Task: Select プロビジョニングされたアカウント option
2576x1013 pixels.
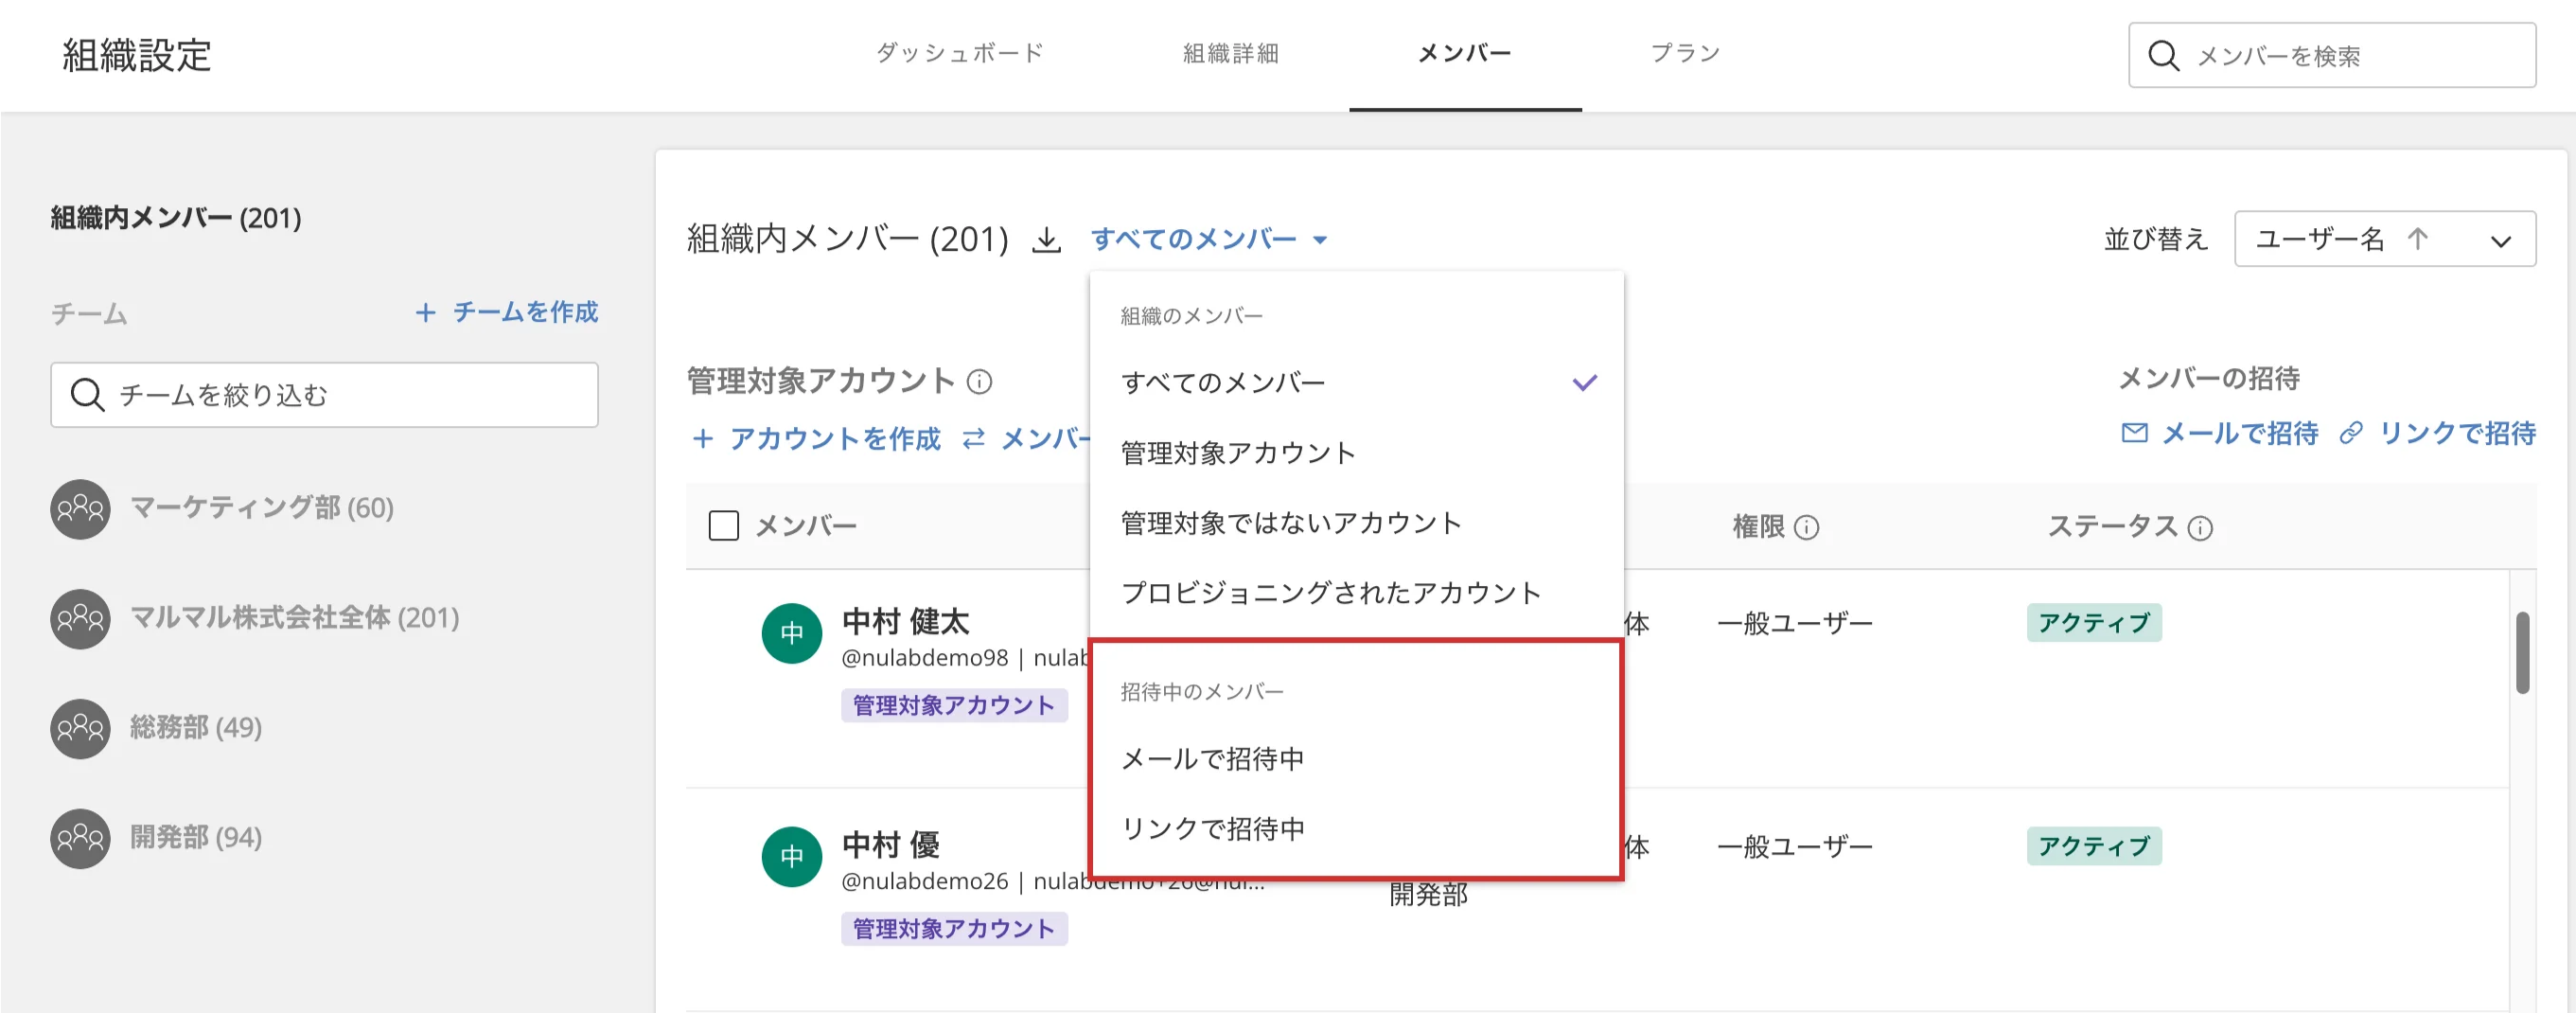Action: (x=1357, y=593)
